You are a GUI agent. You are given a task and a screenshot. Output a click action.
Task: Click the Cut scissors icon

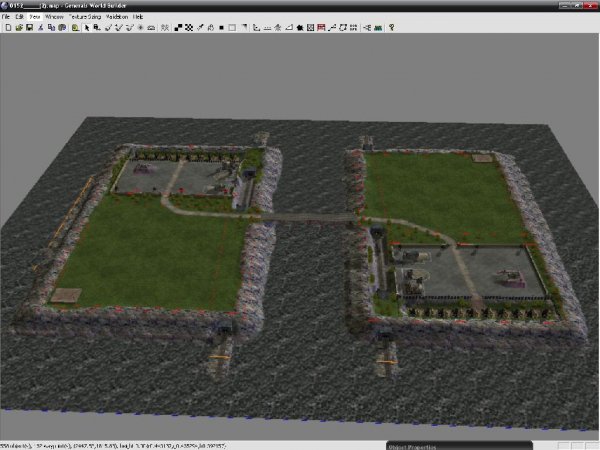pos(41,28)
